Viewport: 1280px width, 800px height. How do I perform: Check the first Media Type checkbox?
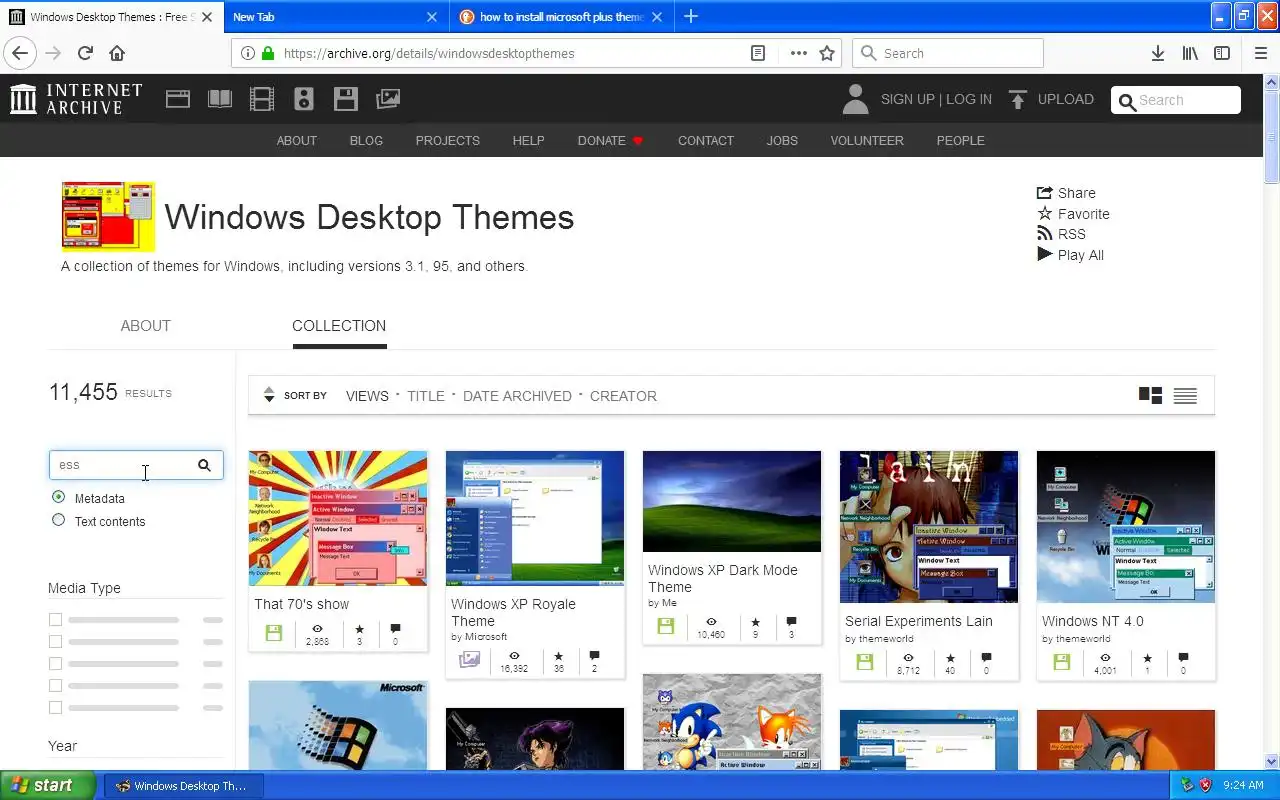click(x=55, y=620)
